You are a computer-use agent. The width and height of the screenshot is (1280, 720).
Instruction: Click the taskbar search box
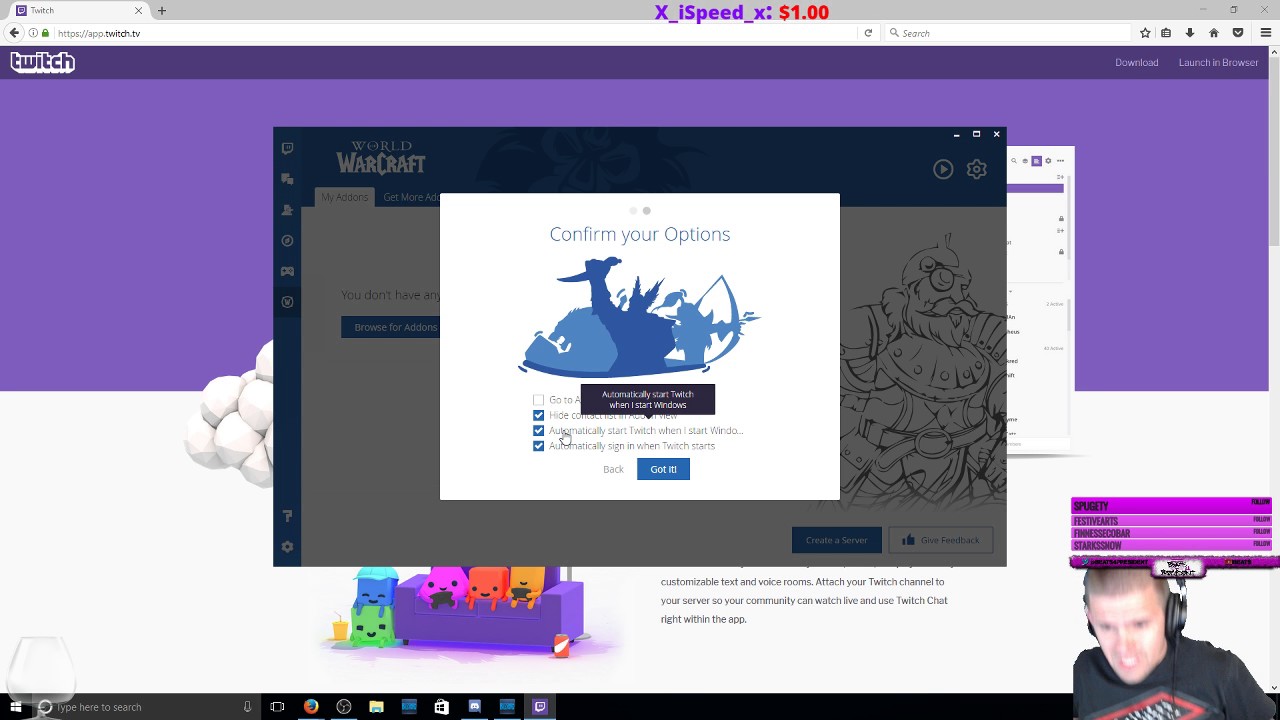[145, 707]
